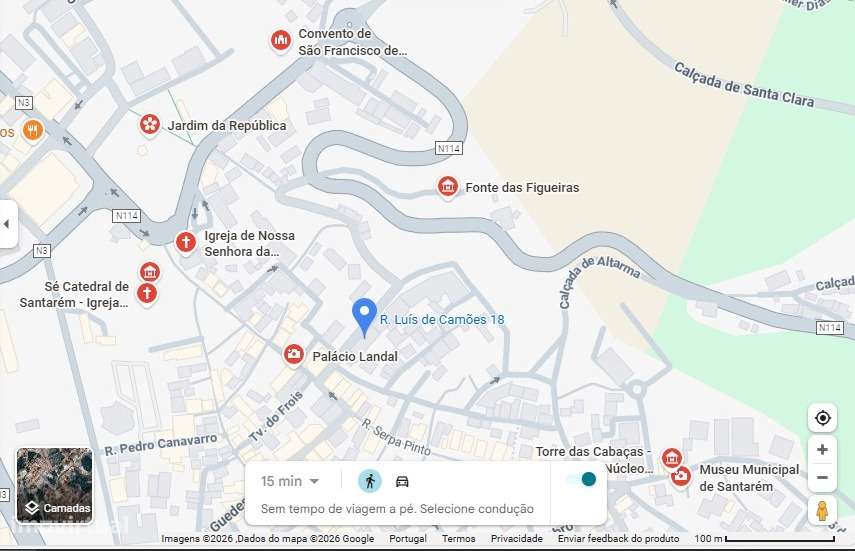This screenshot has width=855, height=551.
Task: Click the Igreja de Nossa Senhora church icon
Action: pyautogui.click(x=185, y=242)
